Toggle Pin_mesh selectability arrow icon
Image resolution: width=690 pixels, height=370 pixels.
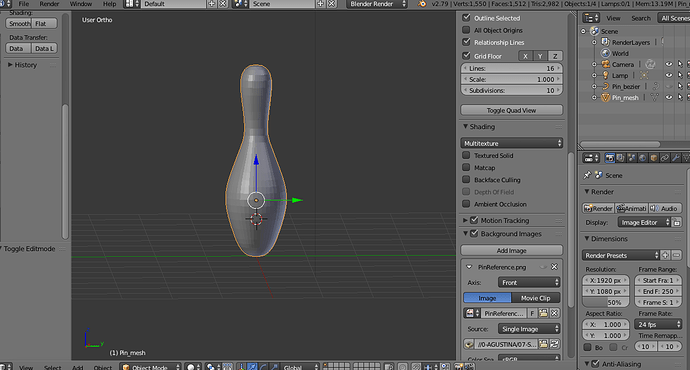(680, 97)
